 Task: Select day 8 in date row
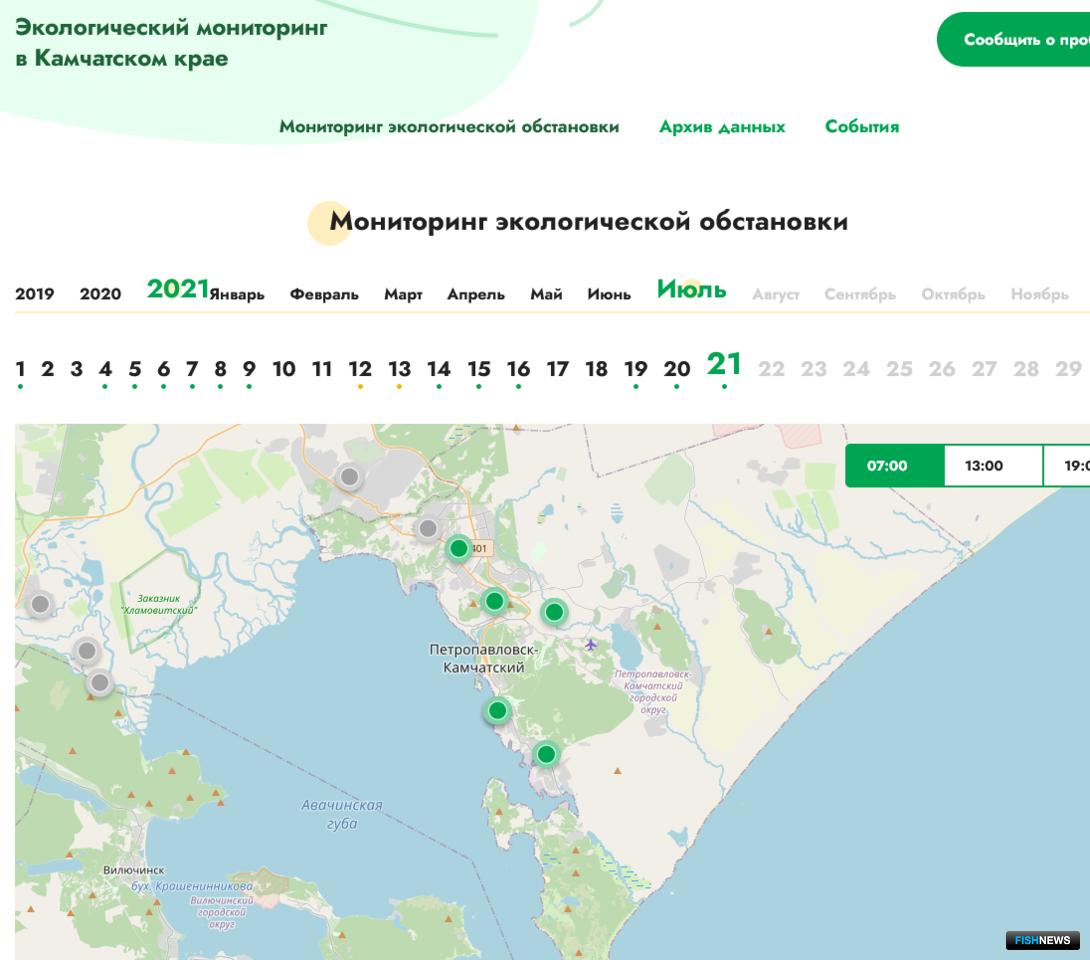coord(220,369)
